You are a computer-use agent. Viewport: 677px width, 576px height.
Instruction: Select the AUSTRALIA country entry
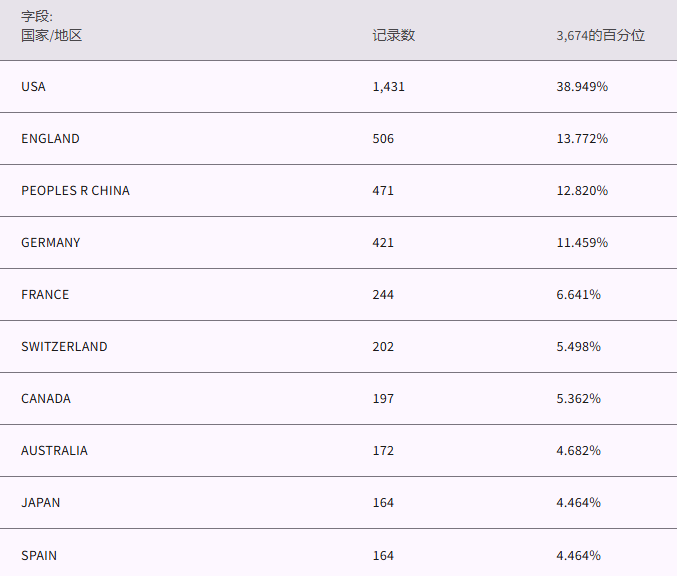point(54,451)
